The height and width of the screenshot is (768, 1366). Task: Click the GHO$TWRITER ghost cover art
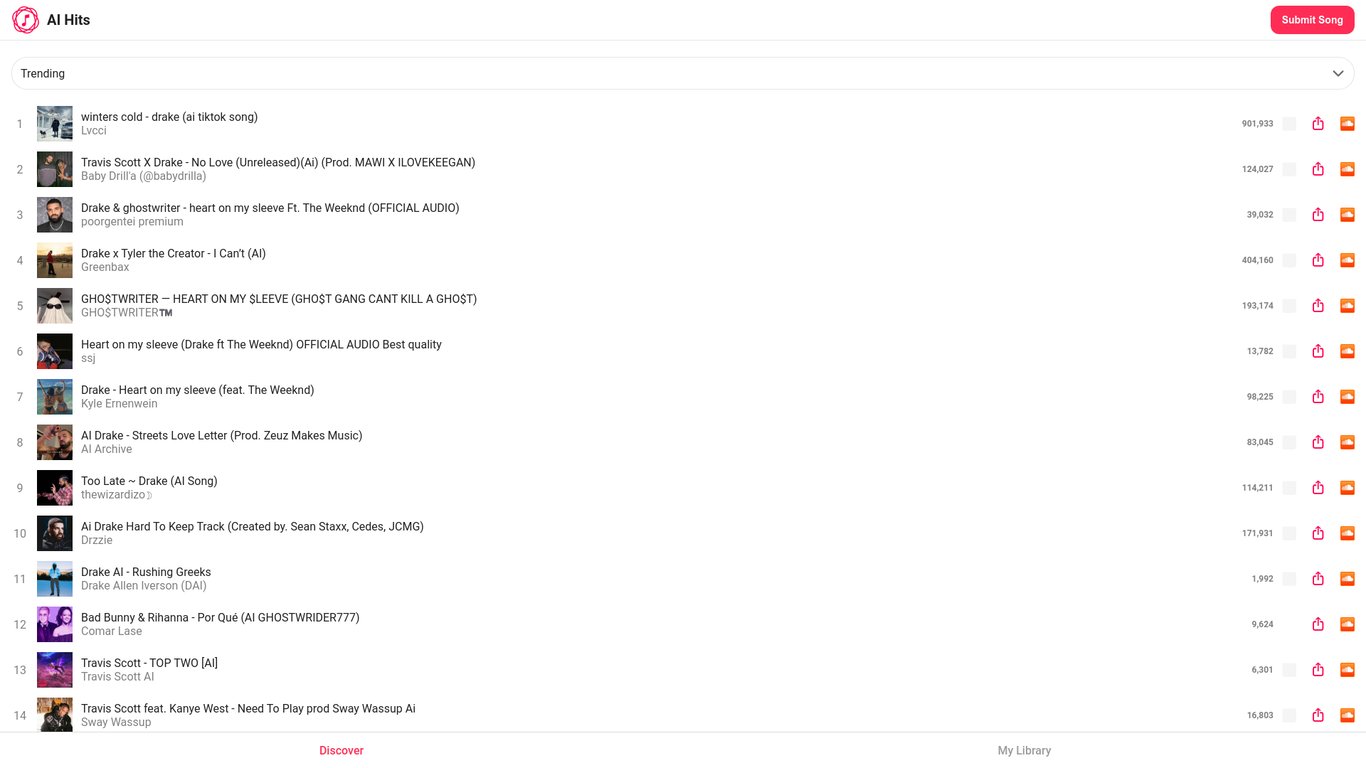(55, 306)
